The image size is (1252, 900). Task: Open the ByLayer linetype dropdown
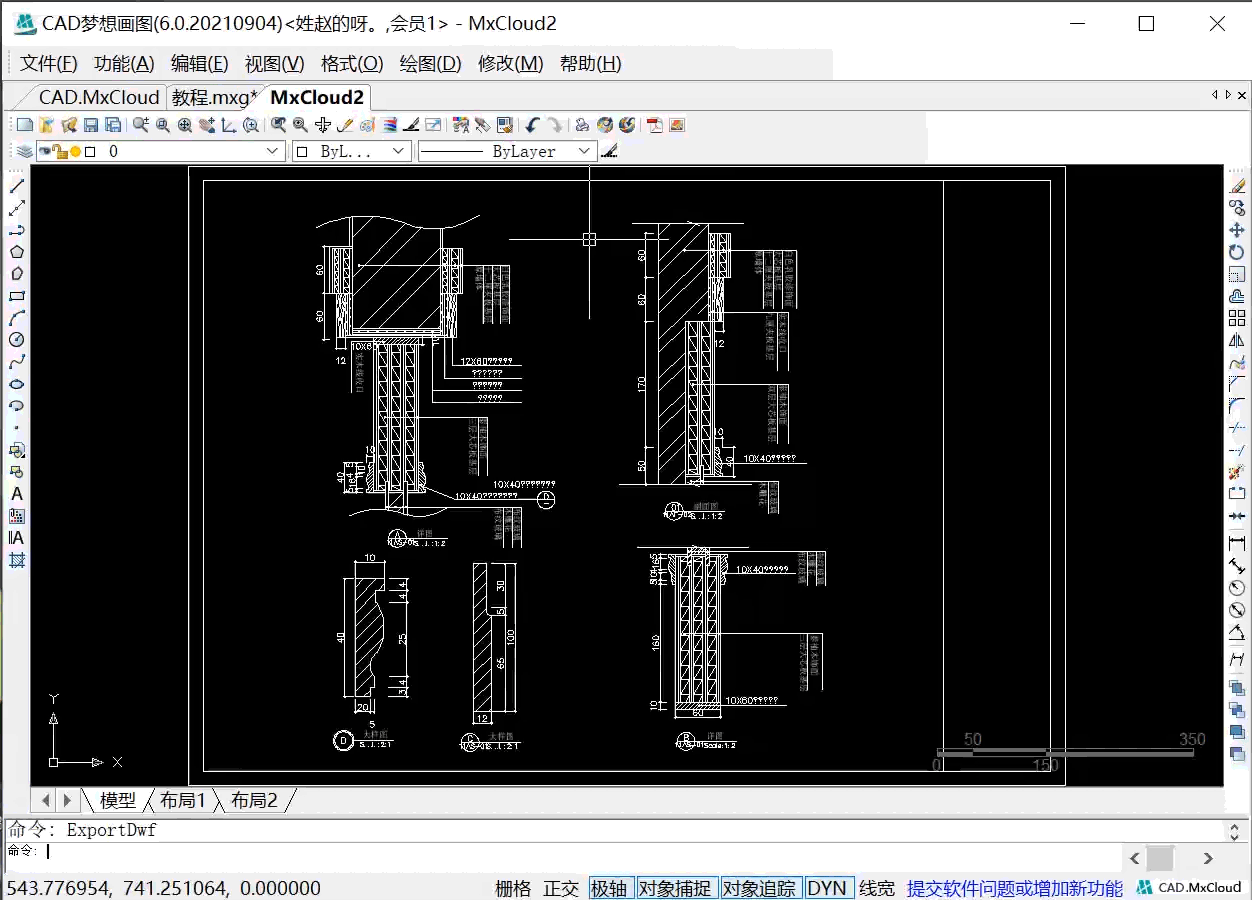click(507, 151)
